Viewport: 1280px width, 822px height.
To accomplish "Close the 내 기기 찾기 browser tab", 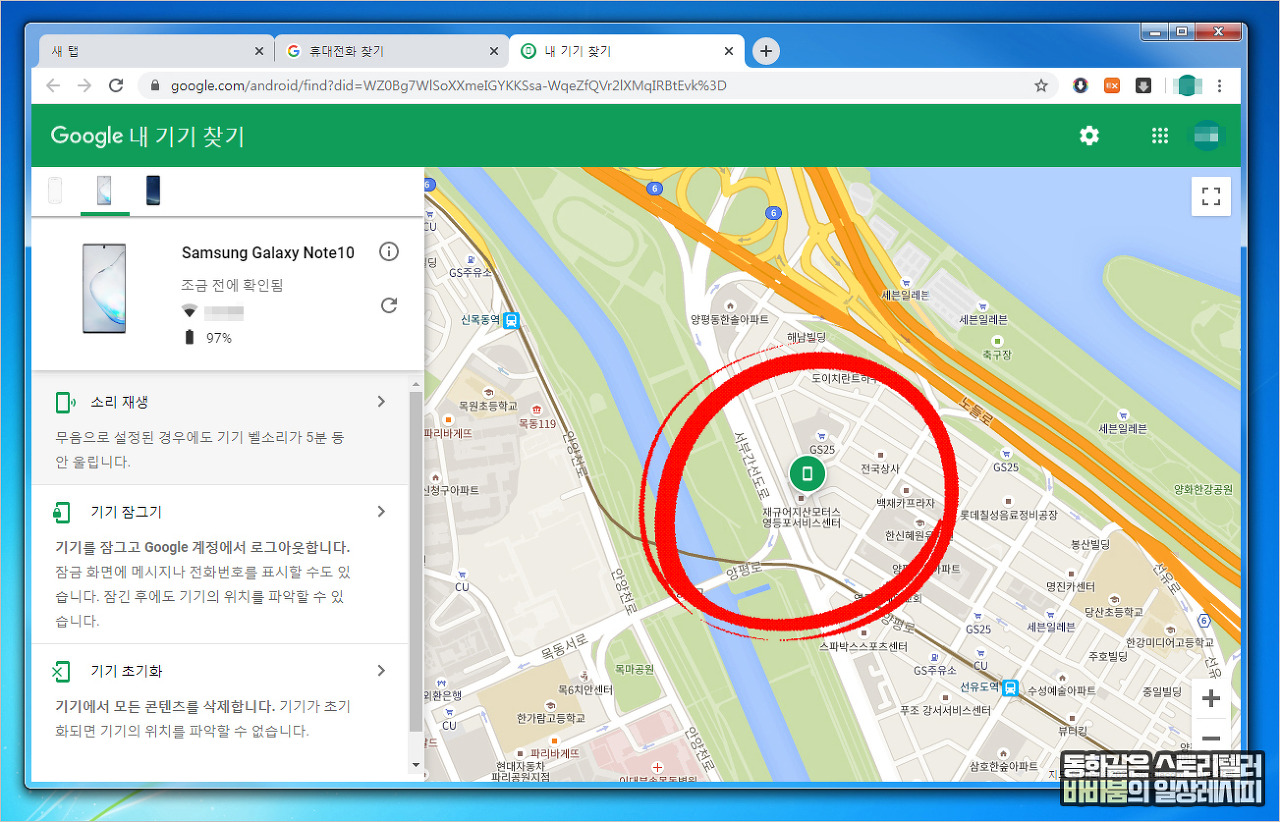I will (x=729, y=51).
